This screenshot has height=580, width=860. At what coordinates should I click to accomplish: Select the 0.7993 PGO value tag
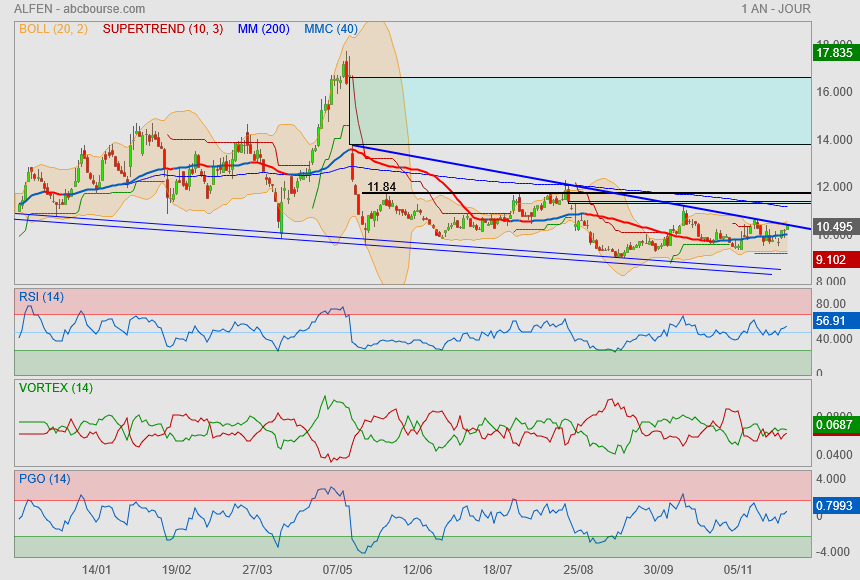834,505
